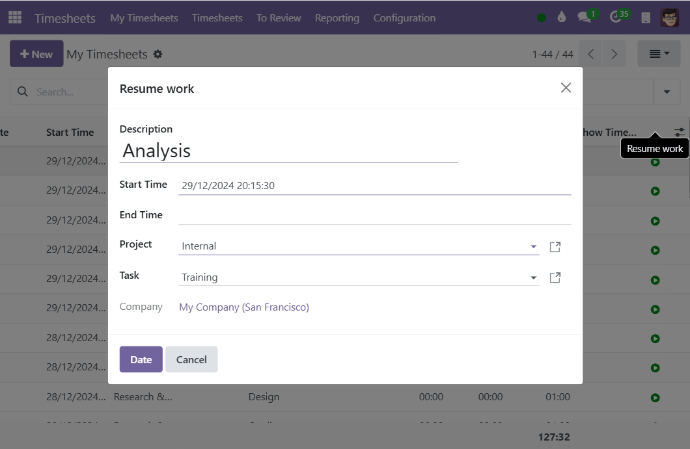Click the 1-44 / 44 pager counter
The image size is (690, 449).
click(552, 54)
